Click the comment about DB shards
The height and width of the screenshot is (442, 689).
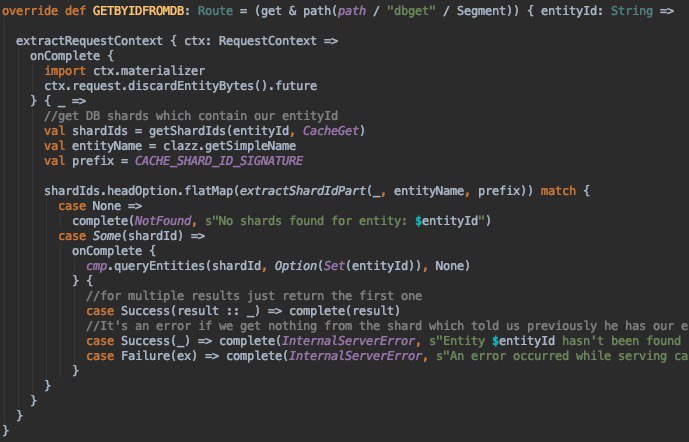[x=191, y=116]
